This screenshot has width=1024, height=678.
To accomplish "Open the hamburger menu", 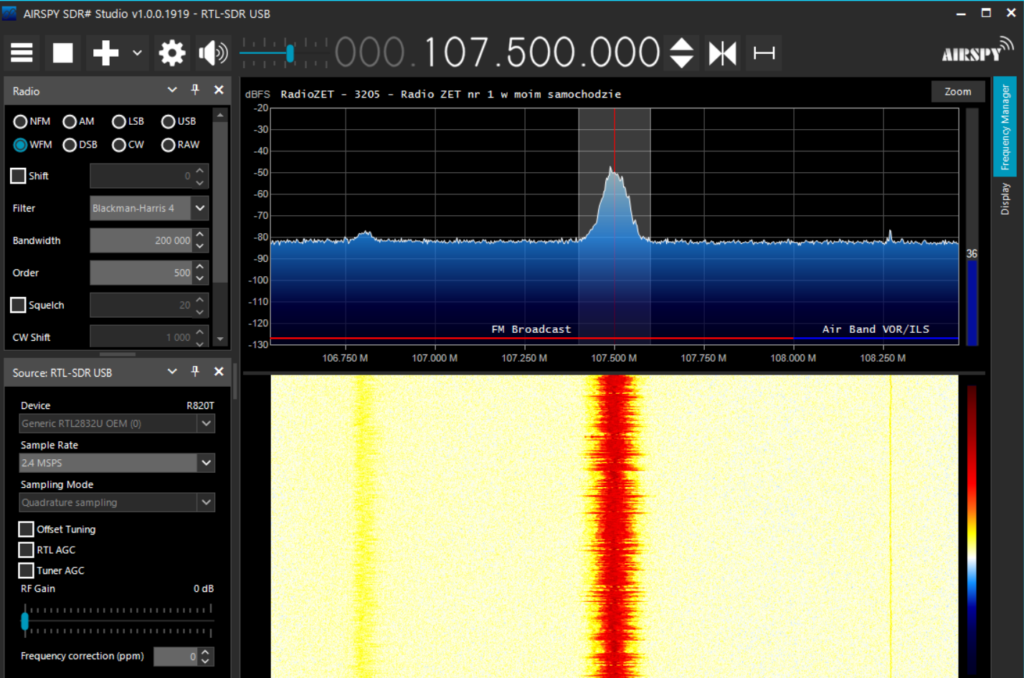I will 21,52.
